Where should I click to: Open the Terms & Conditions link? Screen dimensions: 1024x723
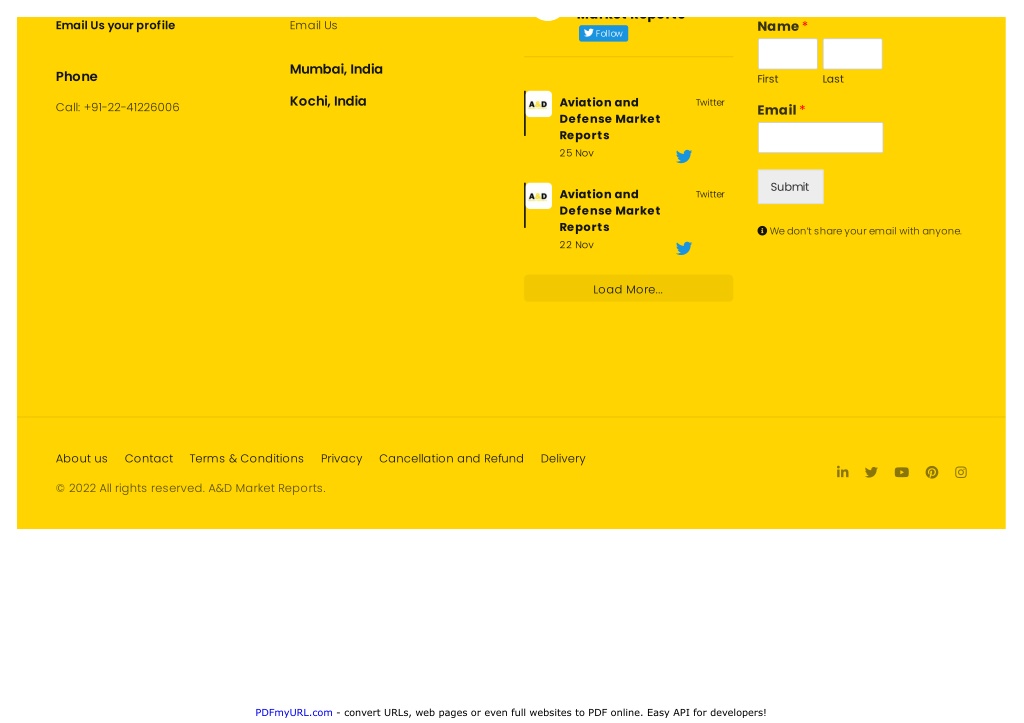247,458
